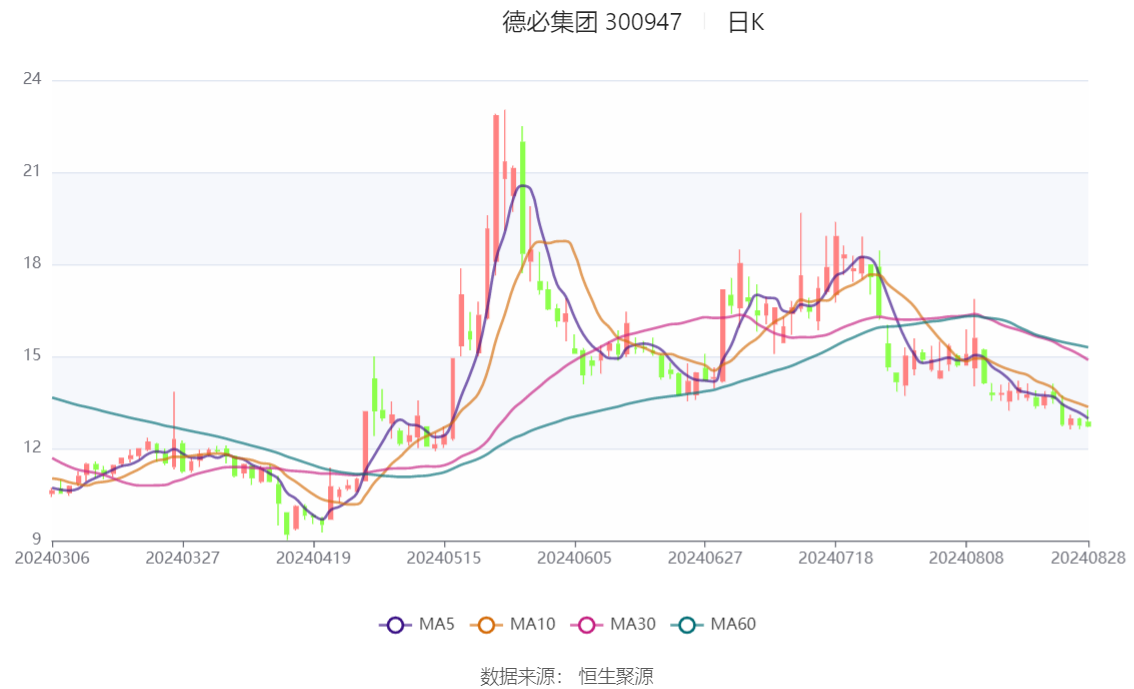The image size is (1134, 689).
Task: Click x-axis date label 20240828
Action: 1088,558
